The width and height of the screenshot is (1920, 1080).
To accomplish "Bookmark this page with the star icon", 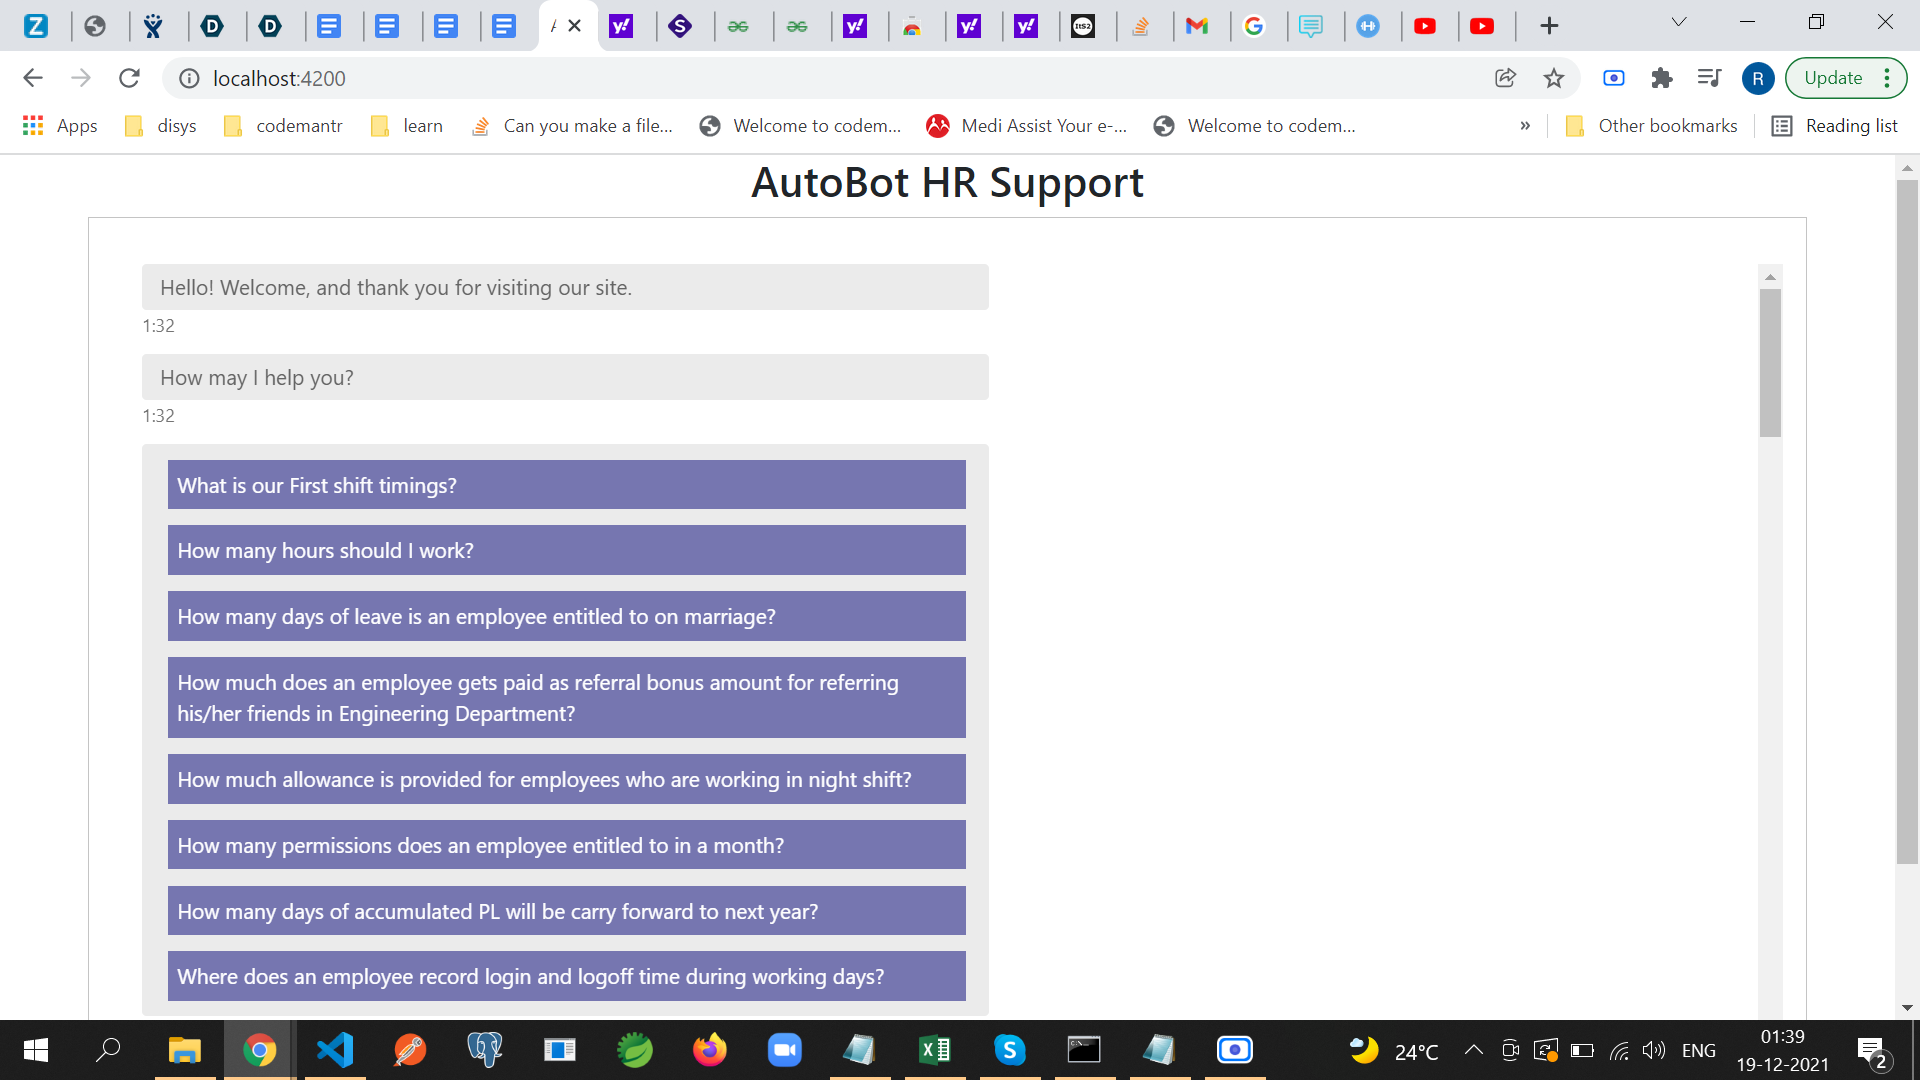I will point(1553,78).
